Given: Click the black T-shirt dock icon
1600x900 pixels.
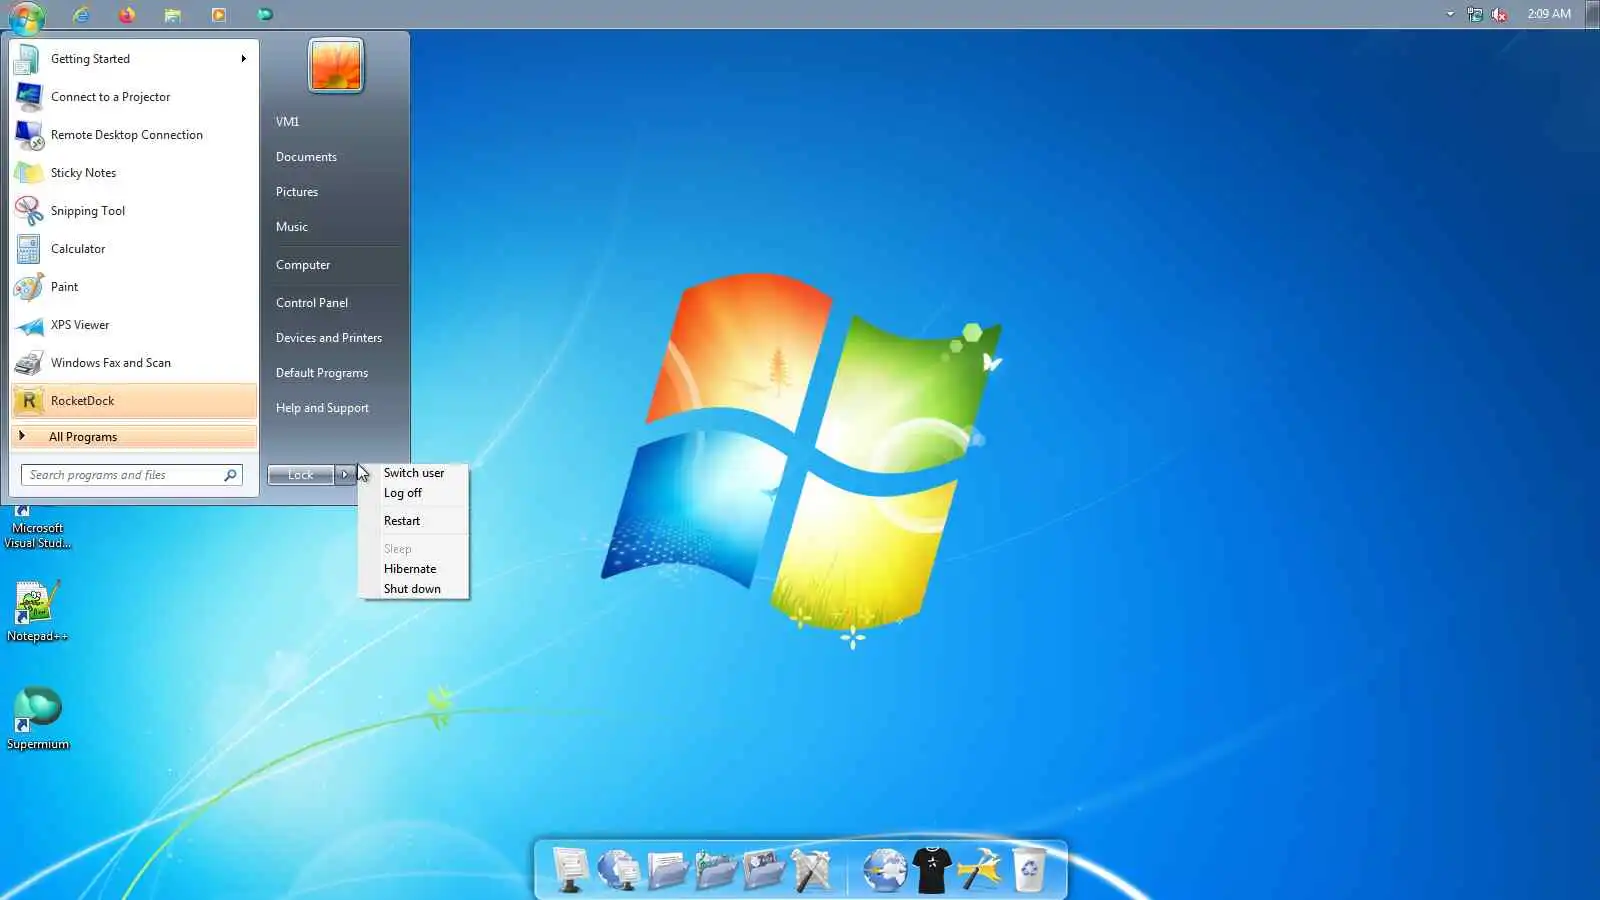Looking at the screenshot, I should click(932, 870).
